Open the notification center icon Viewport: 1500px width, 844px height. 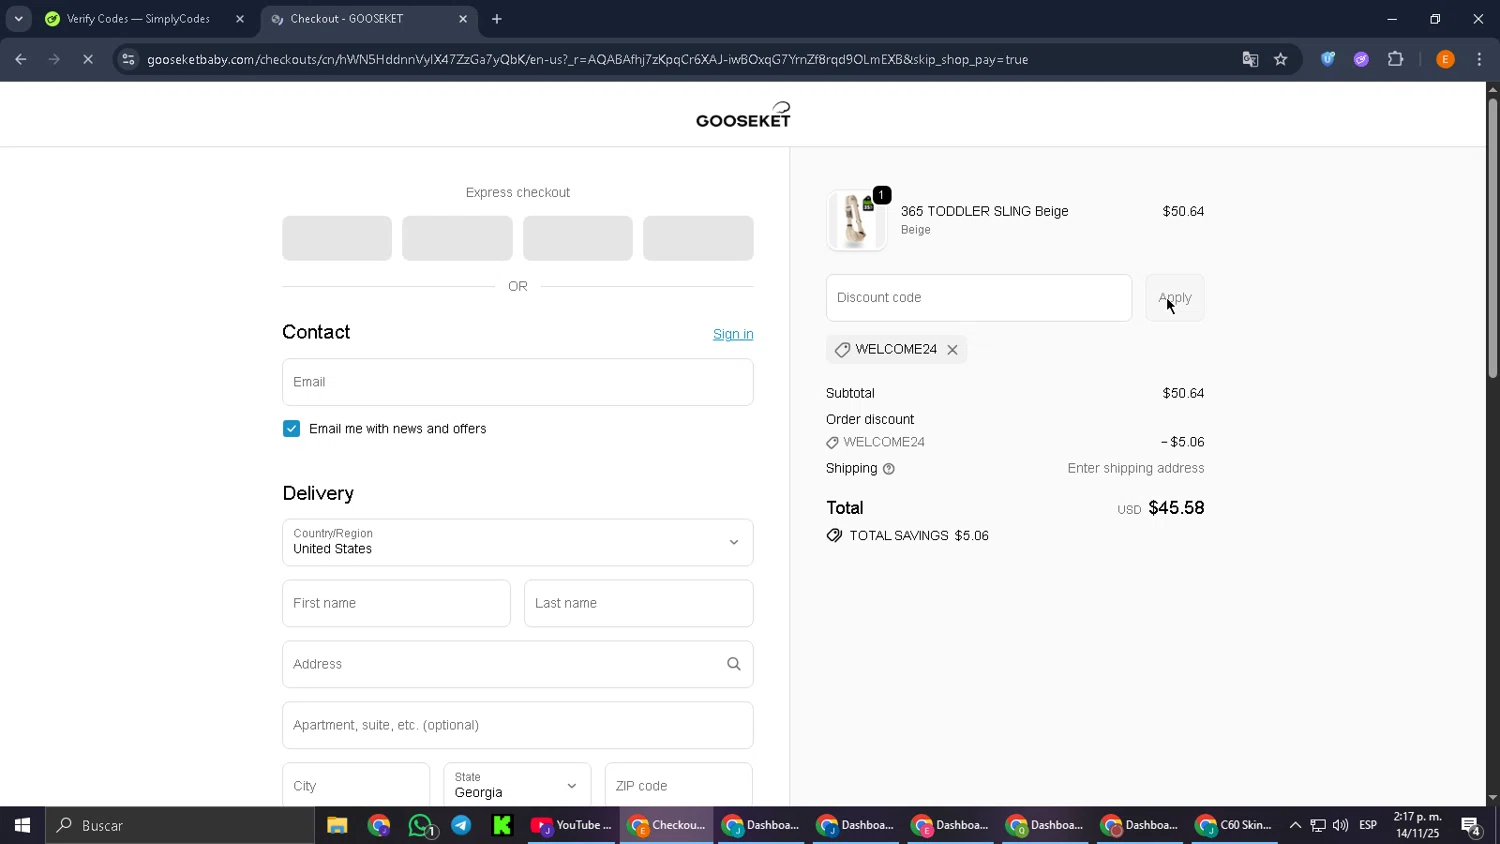point(1471,826)
